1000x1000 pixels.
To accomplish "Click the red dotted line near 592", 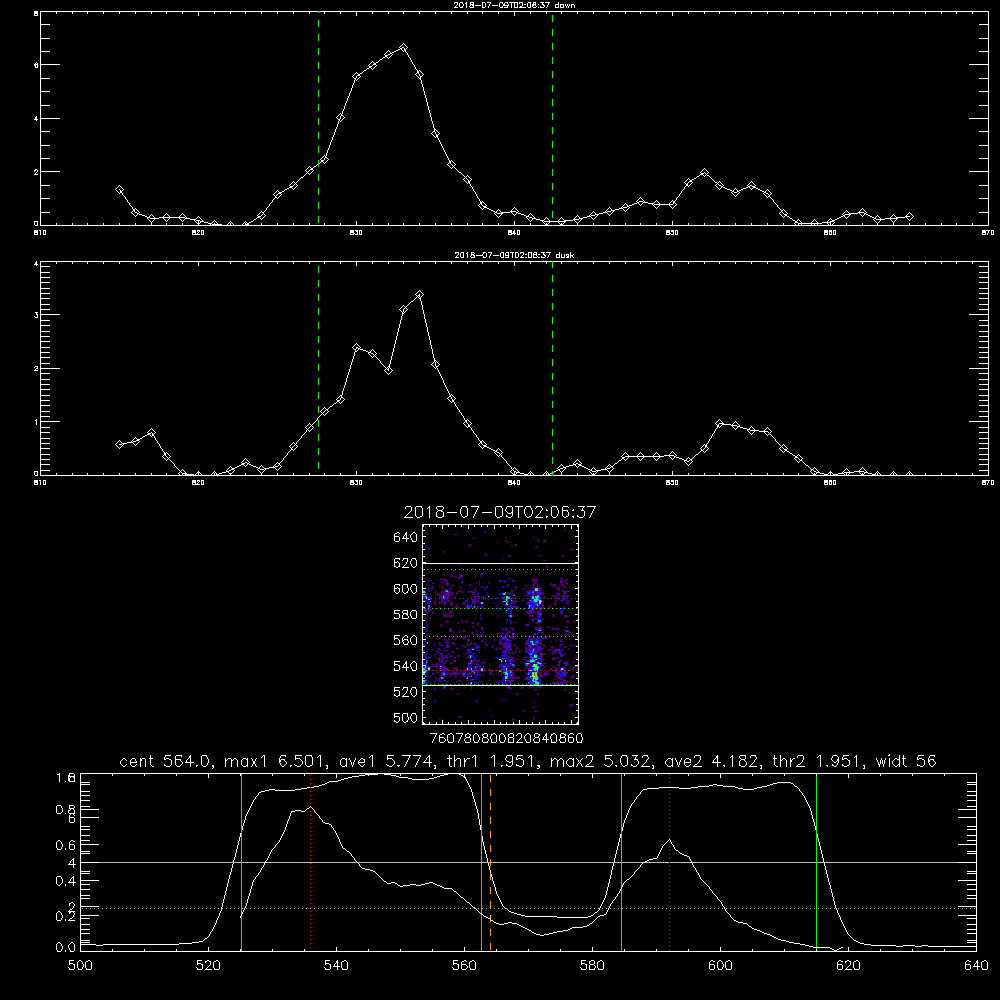I will pyautogui.click(x=670, y=862).
